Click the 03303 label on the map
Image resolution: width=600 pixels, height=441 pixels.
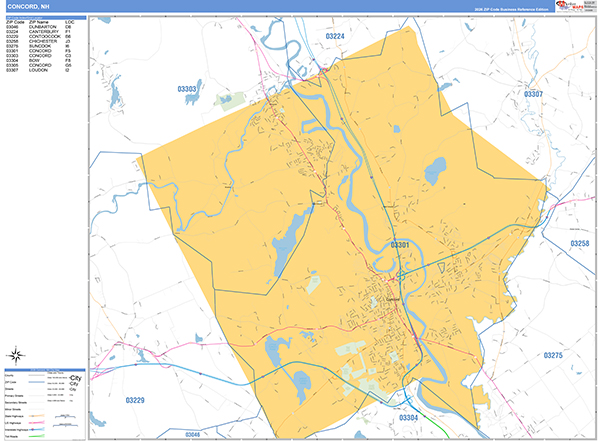187,89
